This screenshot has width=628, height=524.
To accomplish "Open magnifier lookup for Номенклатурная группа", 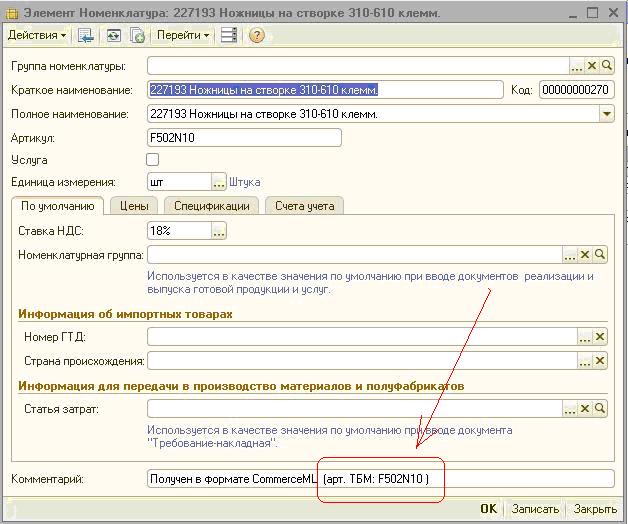I will [x=601, y=255].
